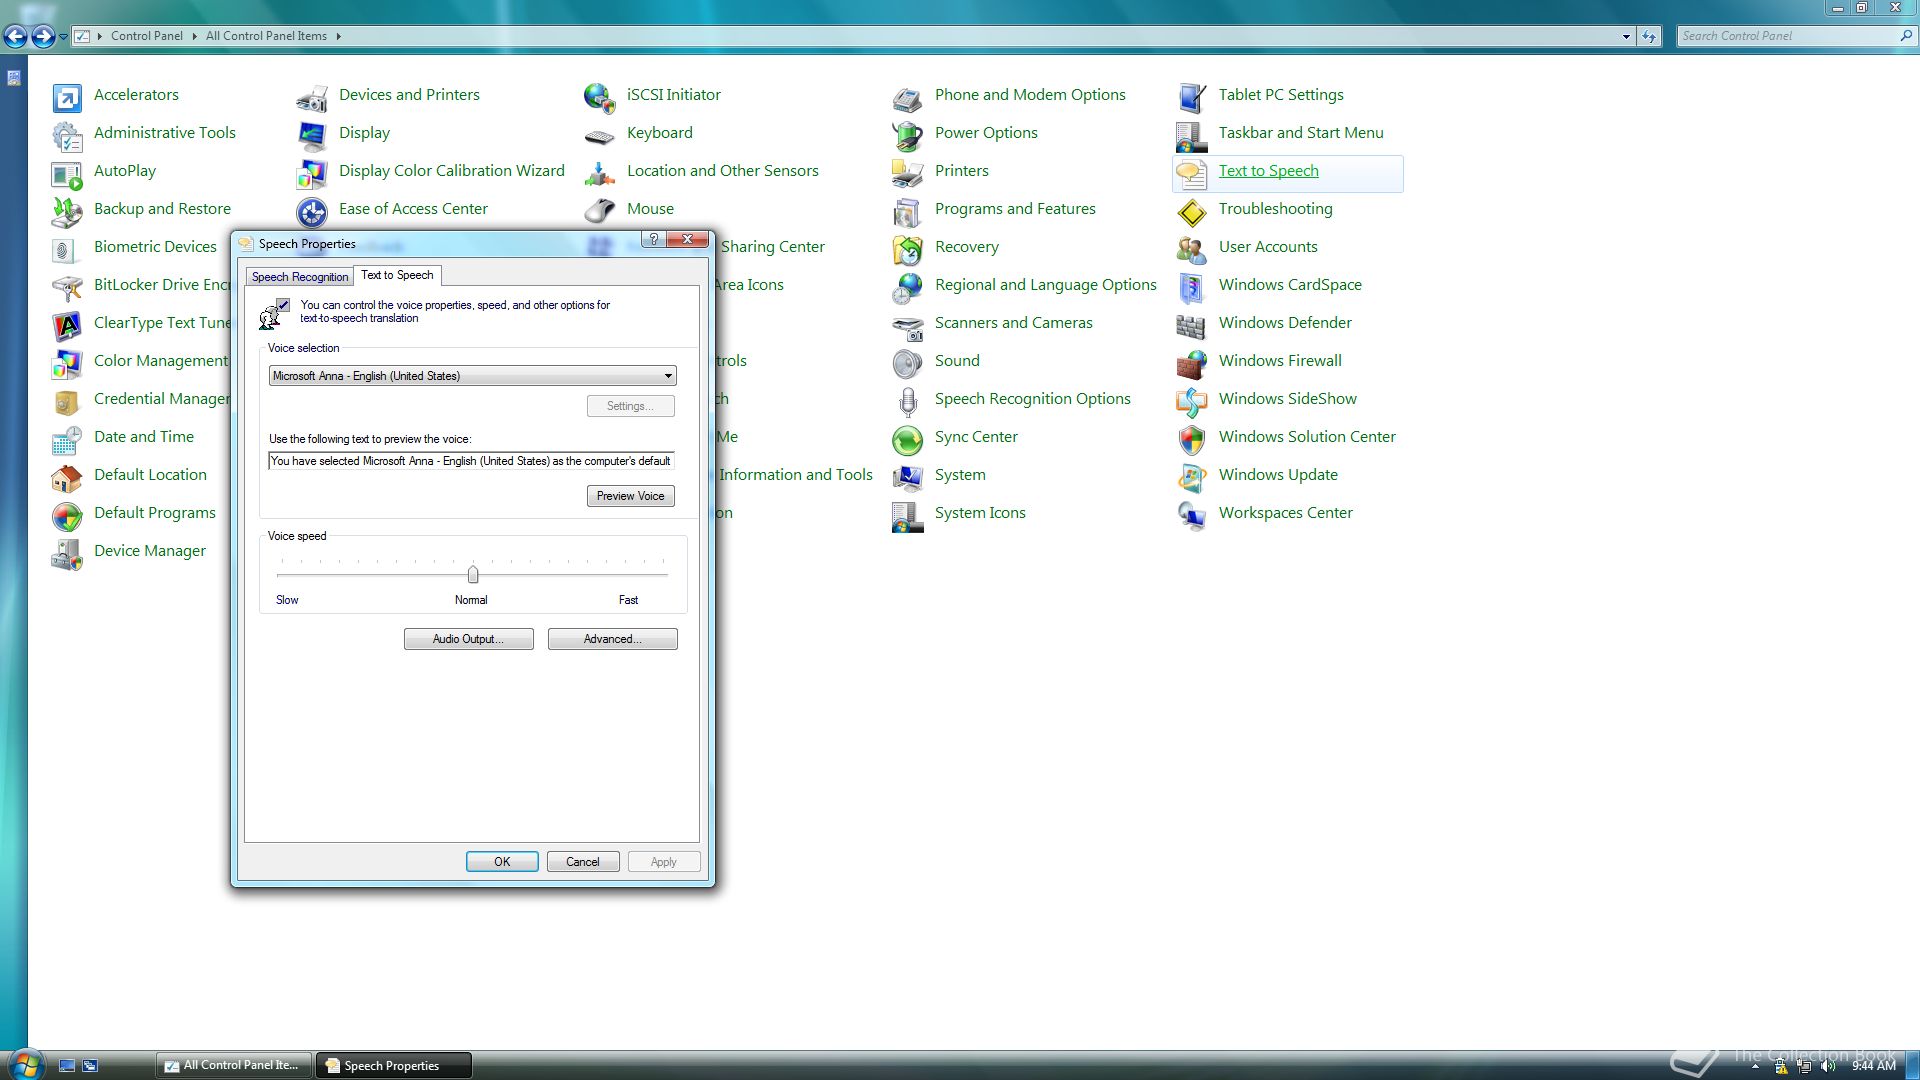1920x1080 pixels.
Task: Click the Sound speaker icon
Action: tap(907, 363)
